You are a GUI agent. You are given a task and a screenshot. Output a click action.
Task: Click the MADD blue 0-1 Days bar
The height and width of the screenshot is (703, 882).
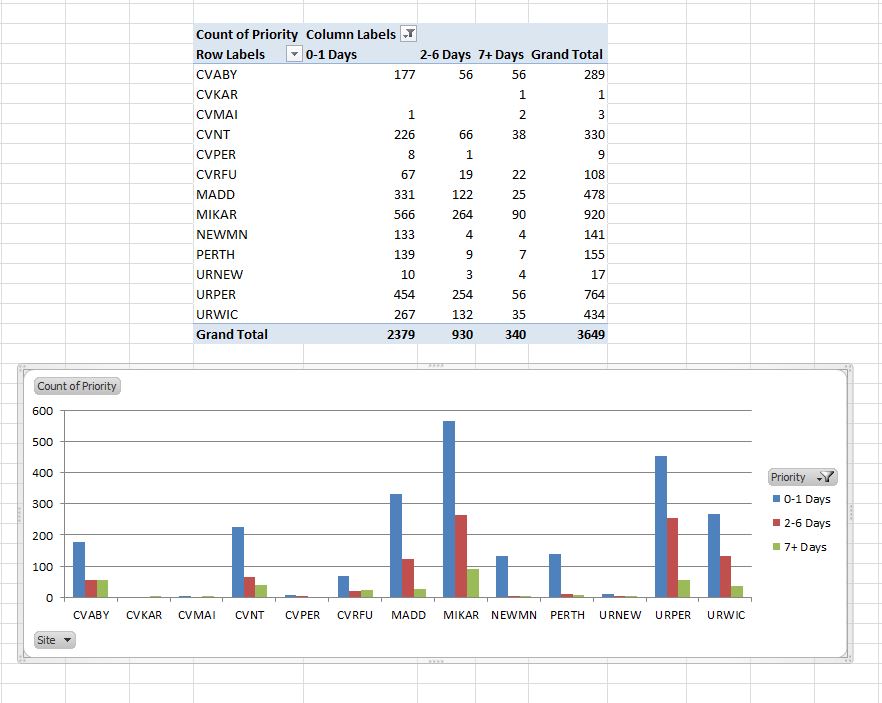[396, 546]
